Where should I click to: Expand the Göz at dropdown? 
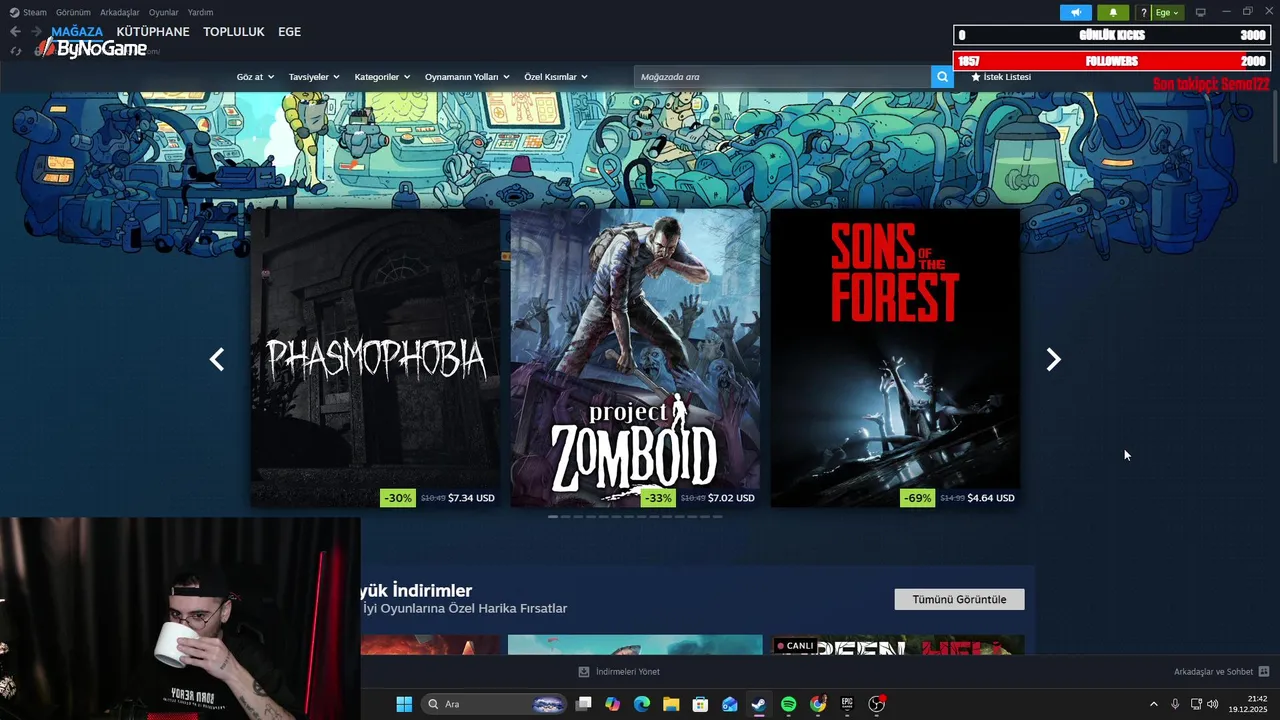(x=255, y=77)
